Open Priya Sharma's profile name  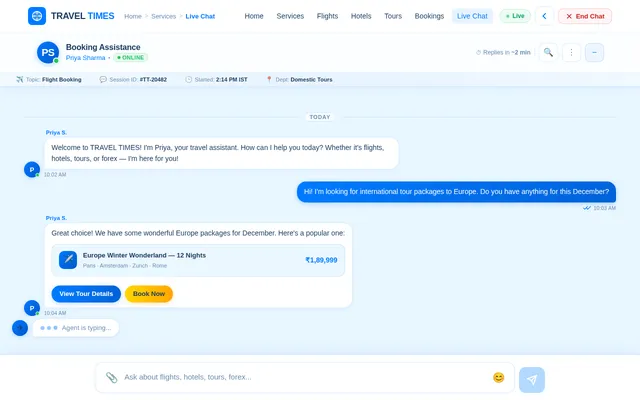[x=85, y=58]
